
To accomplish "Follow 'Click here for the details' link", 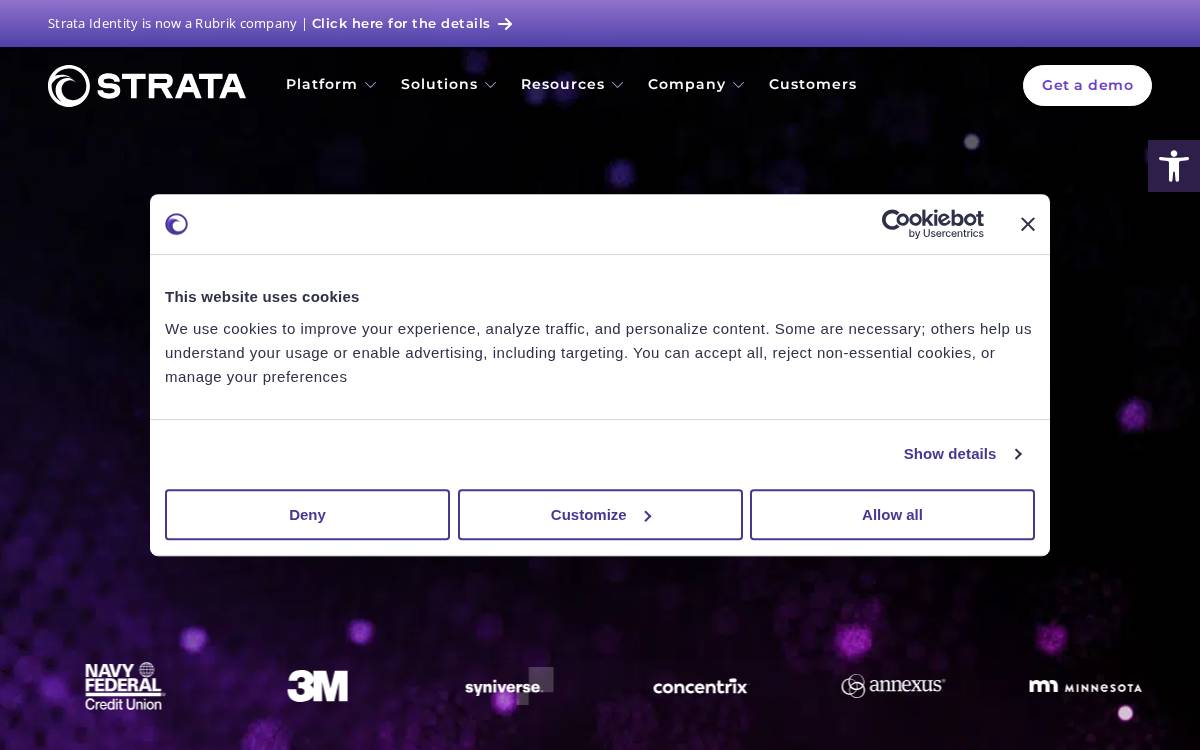I will pyautogui.click(x=401, y=23).
